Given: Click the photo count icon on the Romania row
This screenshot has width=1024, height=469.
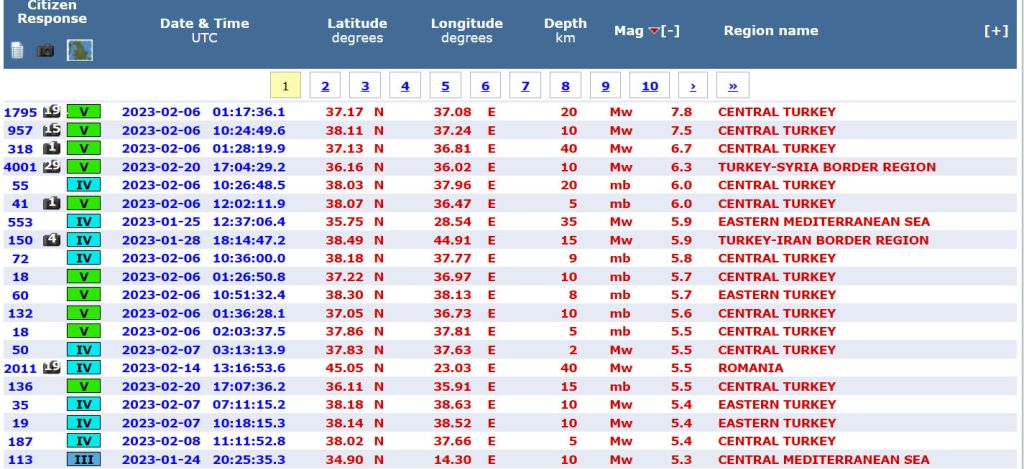Looking at the screenshot, I should click(x=52, y=368).
